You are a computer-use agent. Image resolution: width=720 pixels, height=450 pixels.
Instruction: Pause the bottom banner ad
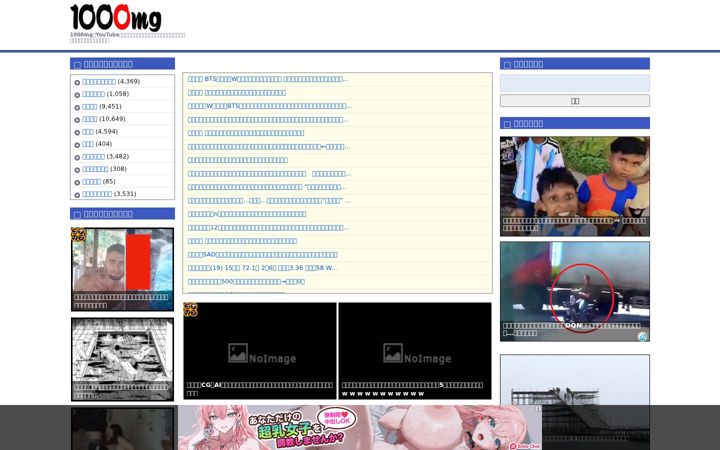(x=538, y=409)
